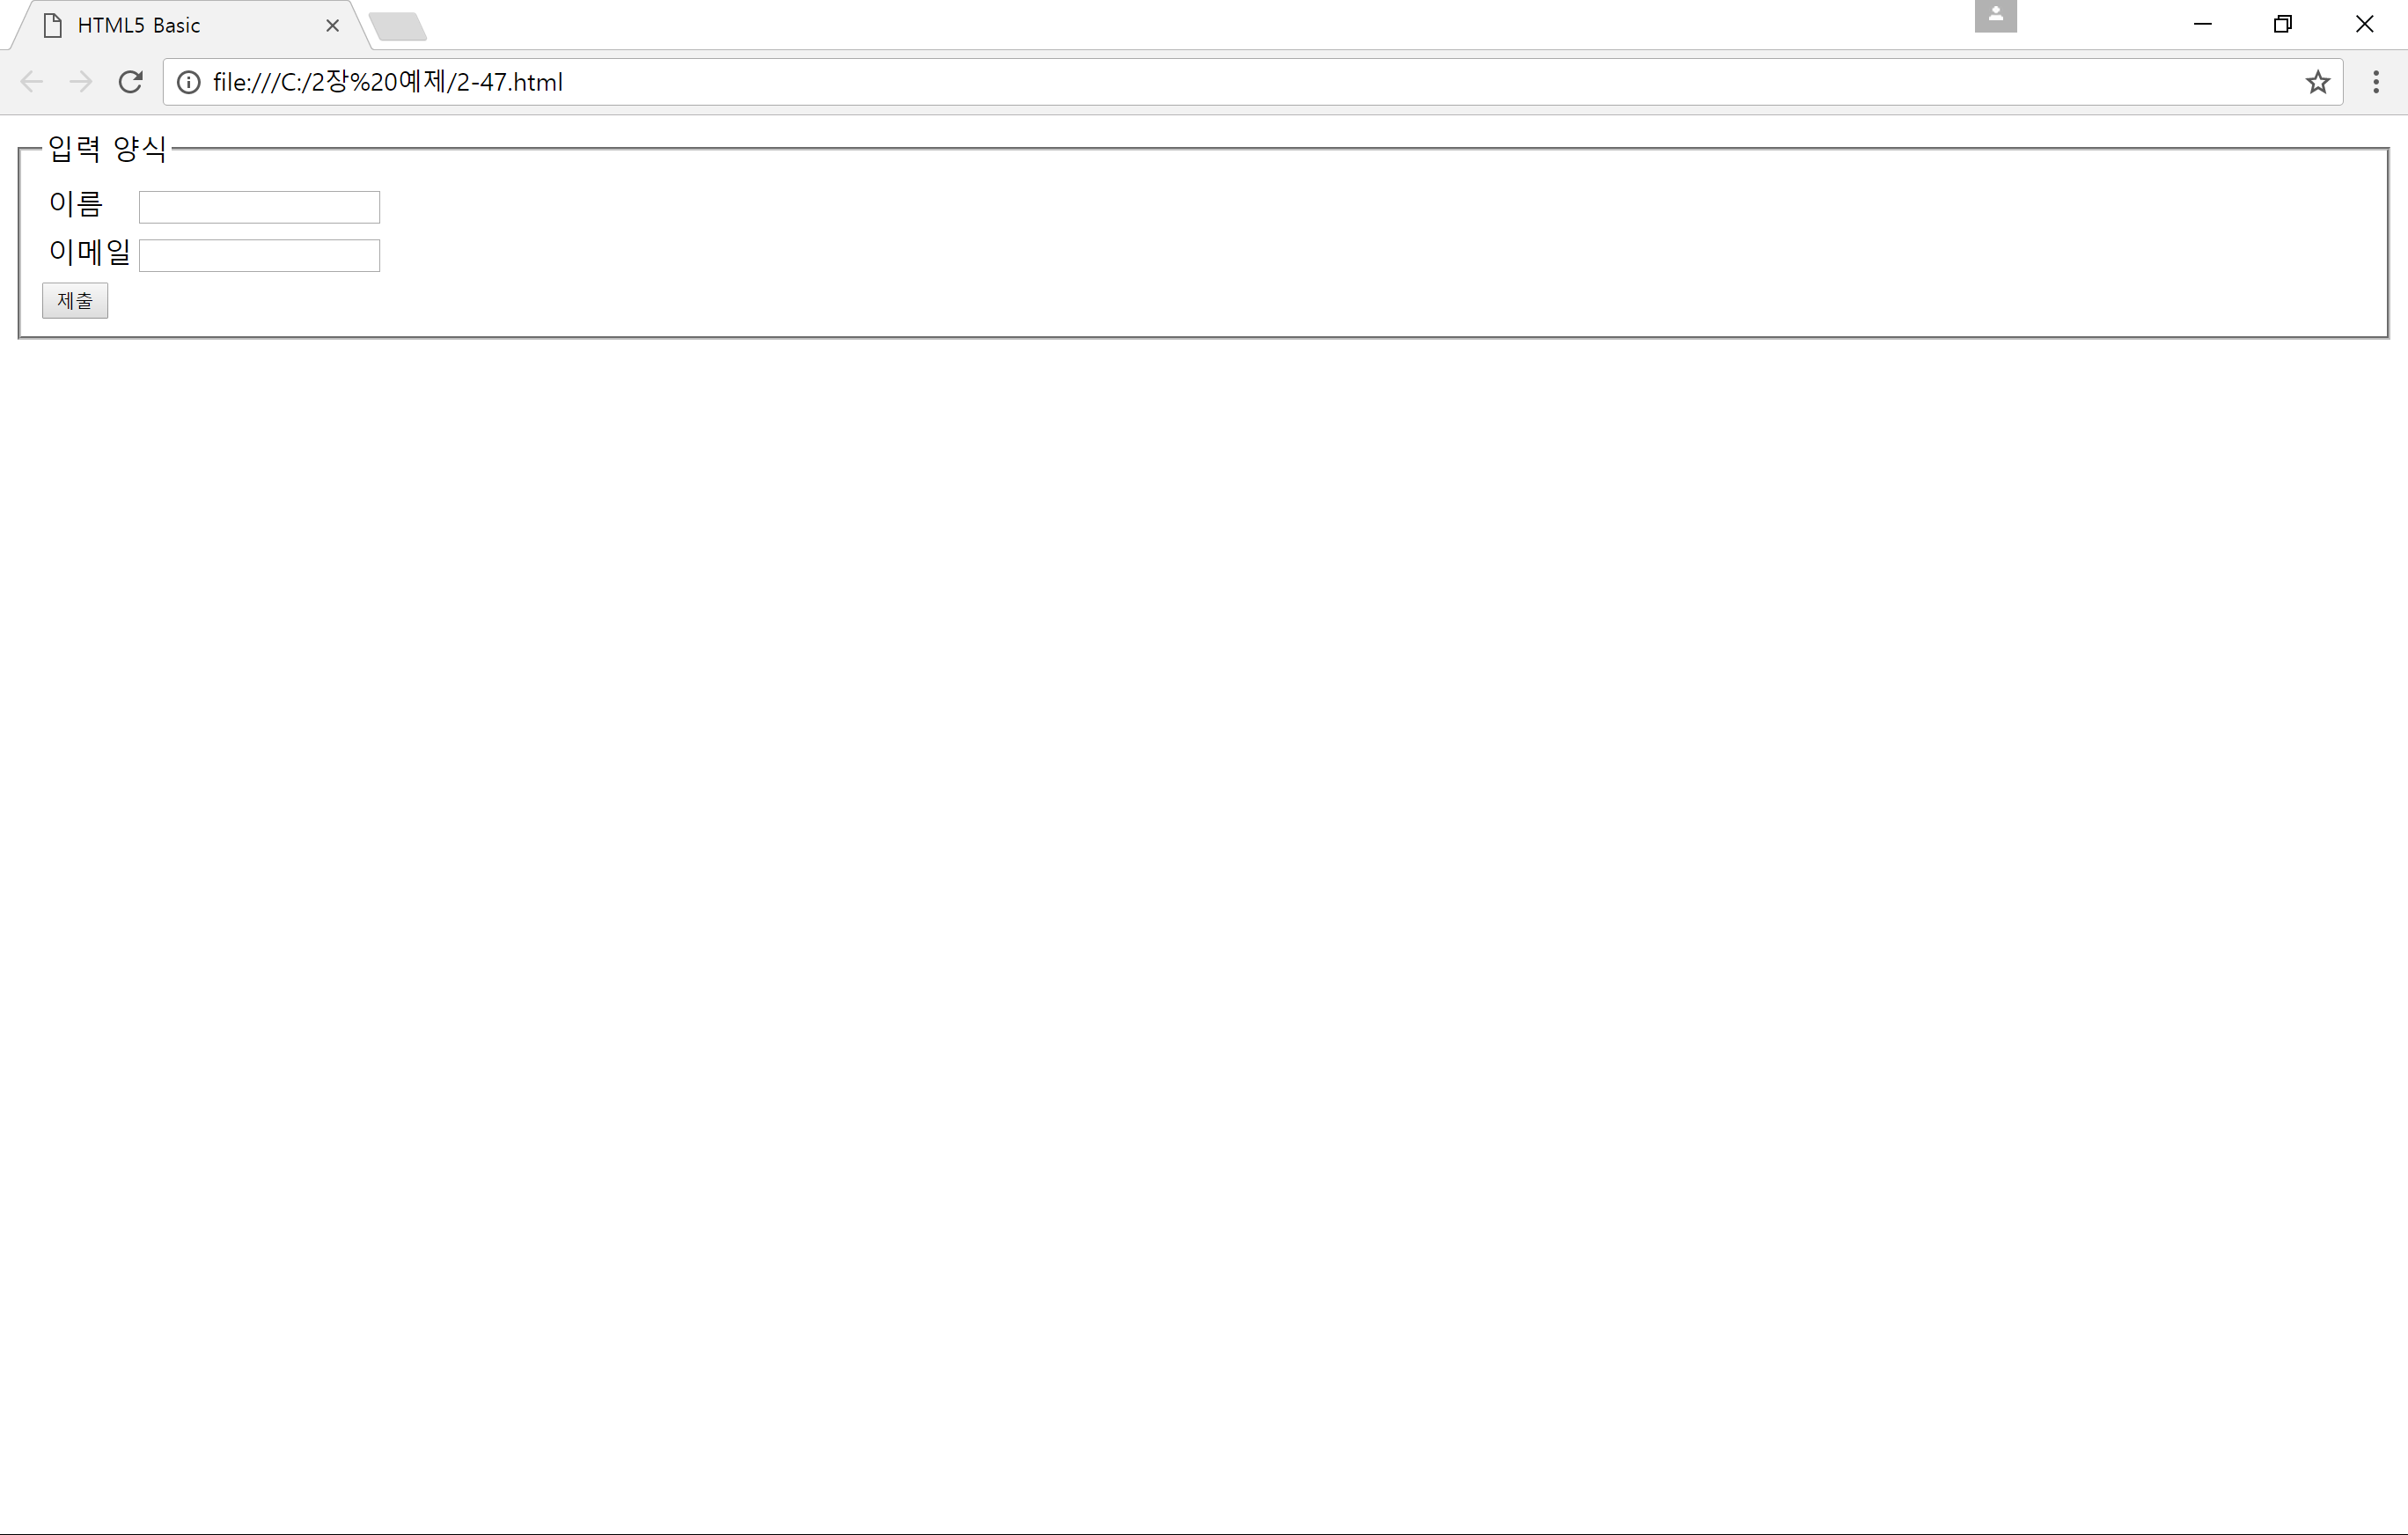Click the 이름 label
2408x1535 pixels.
pyautogui.click(x=76, y=204)
